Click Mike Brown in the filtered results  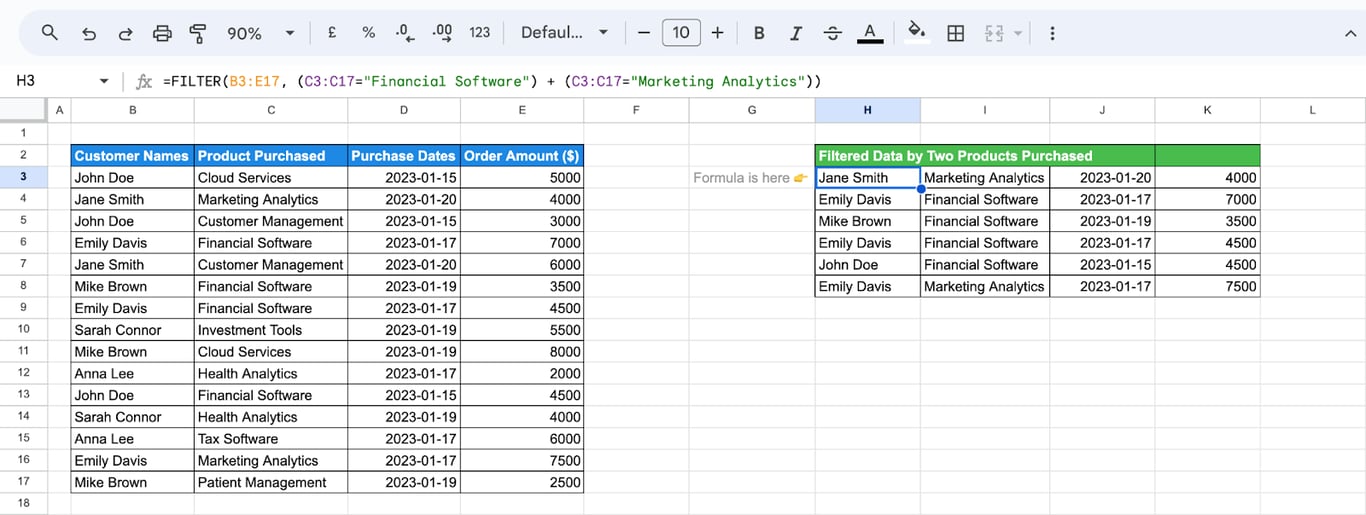(x=867, y=221)
